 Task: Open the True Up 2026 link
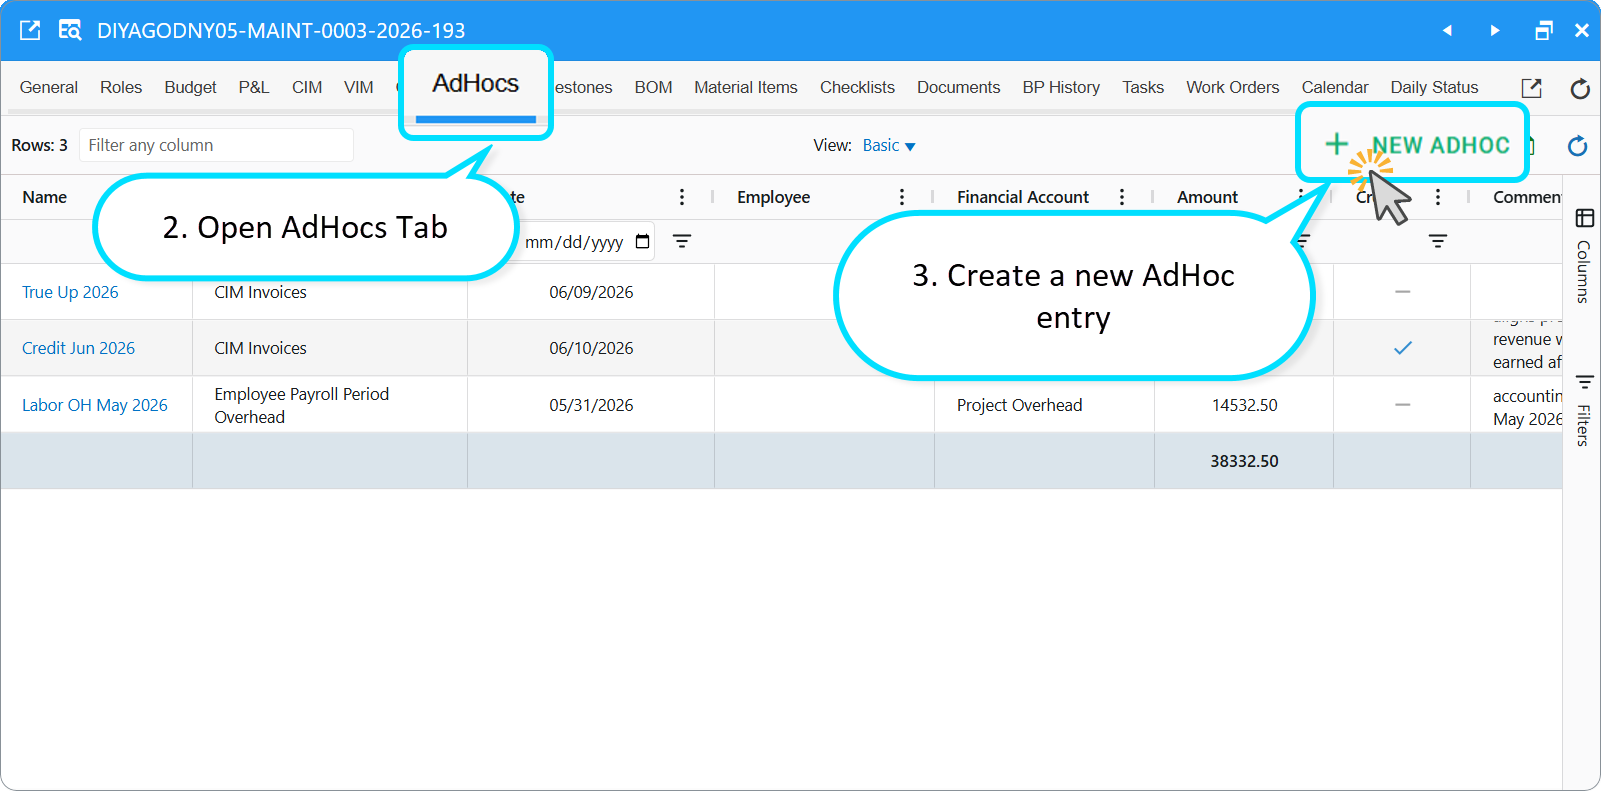[70, 292]
